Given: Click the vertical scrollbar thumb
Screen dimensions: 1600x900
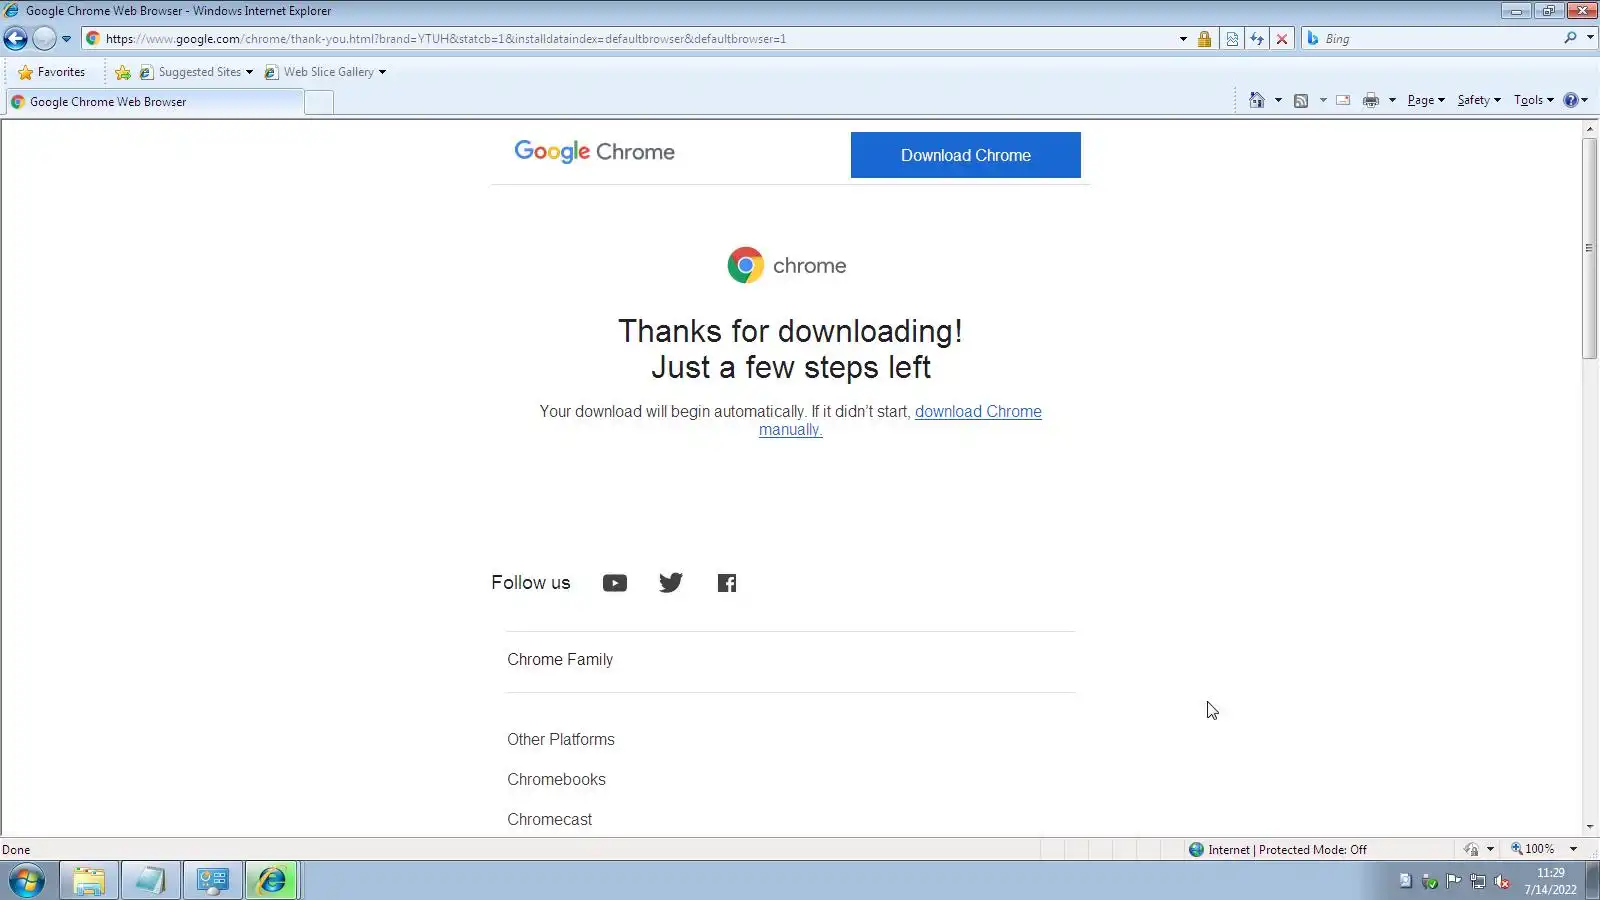Looking at the screenshot, I should 1589,248.
